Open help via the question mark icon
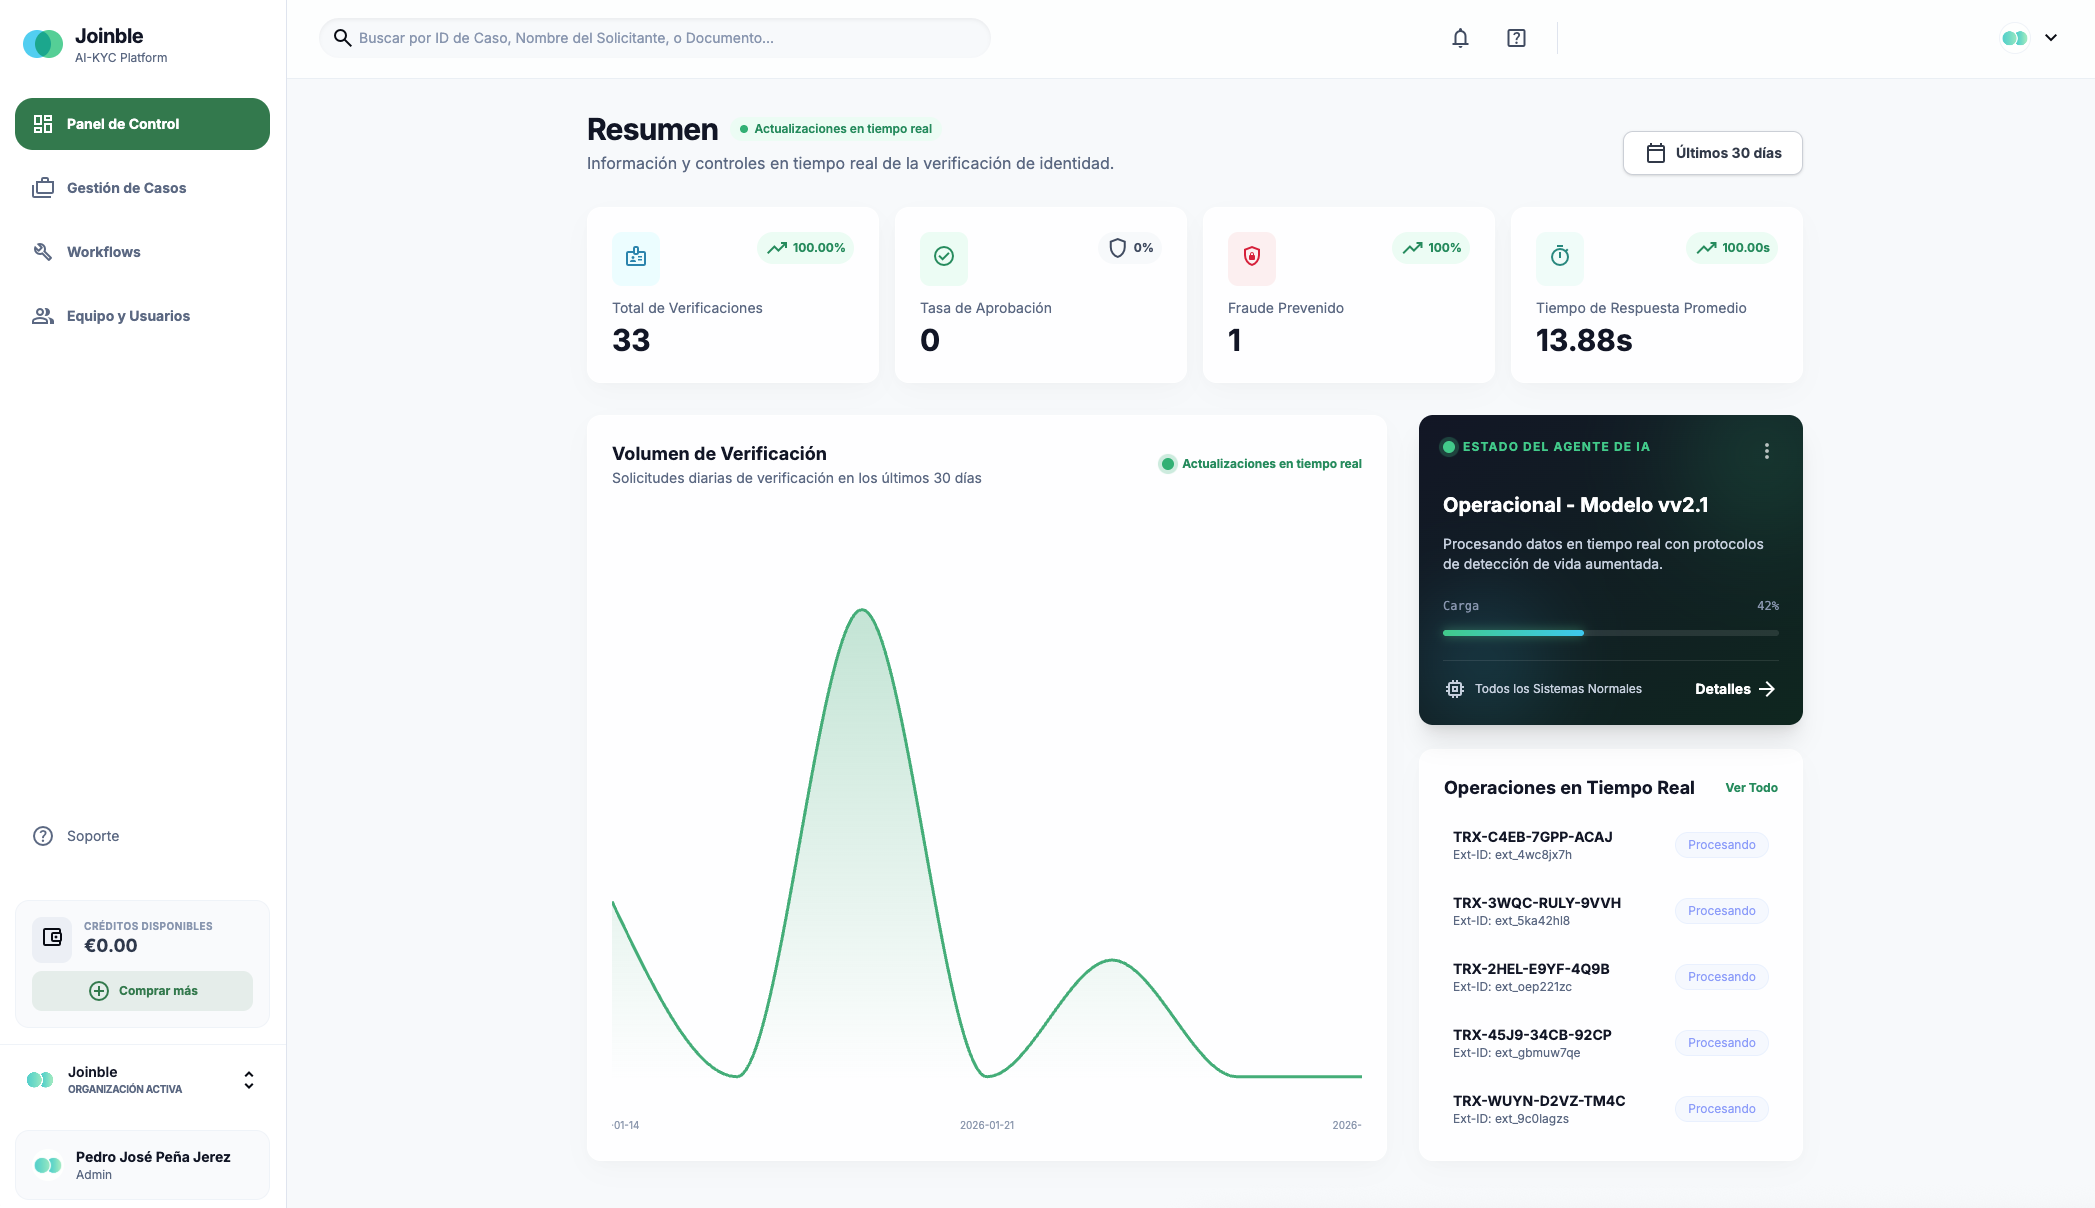This screenshot has height=1208, width=2095. [x=1515, y=37]
